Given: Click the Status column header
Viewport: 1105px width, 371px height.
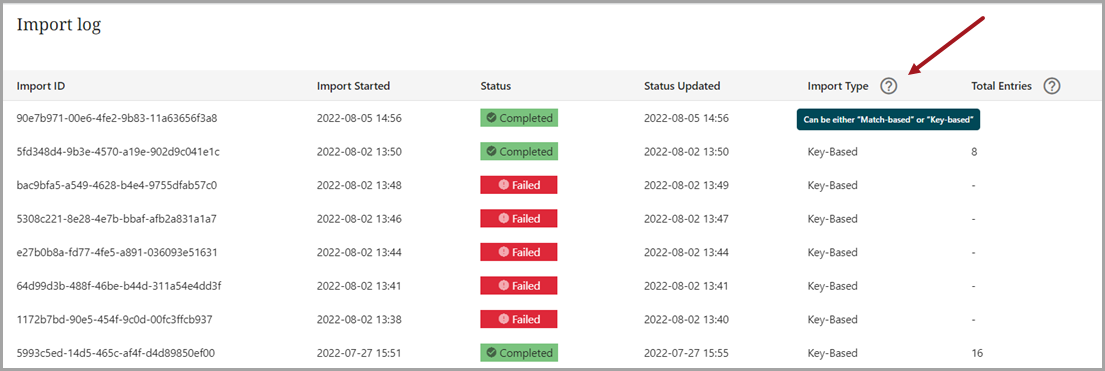Looking at the screenshot, I should (495, 86).
